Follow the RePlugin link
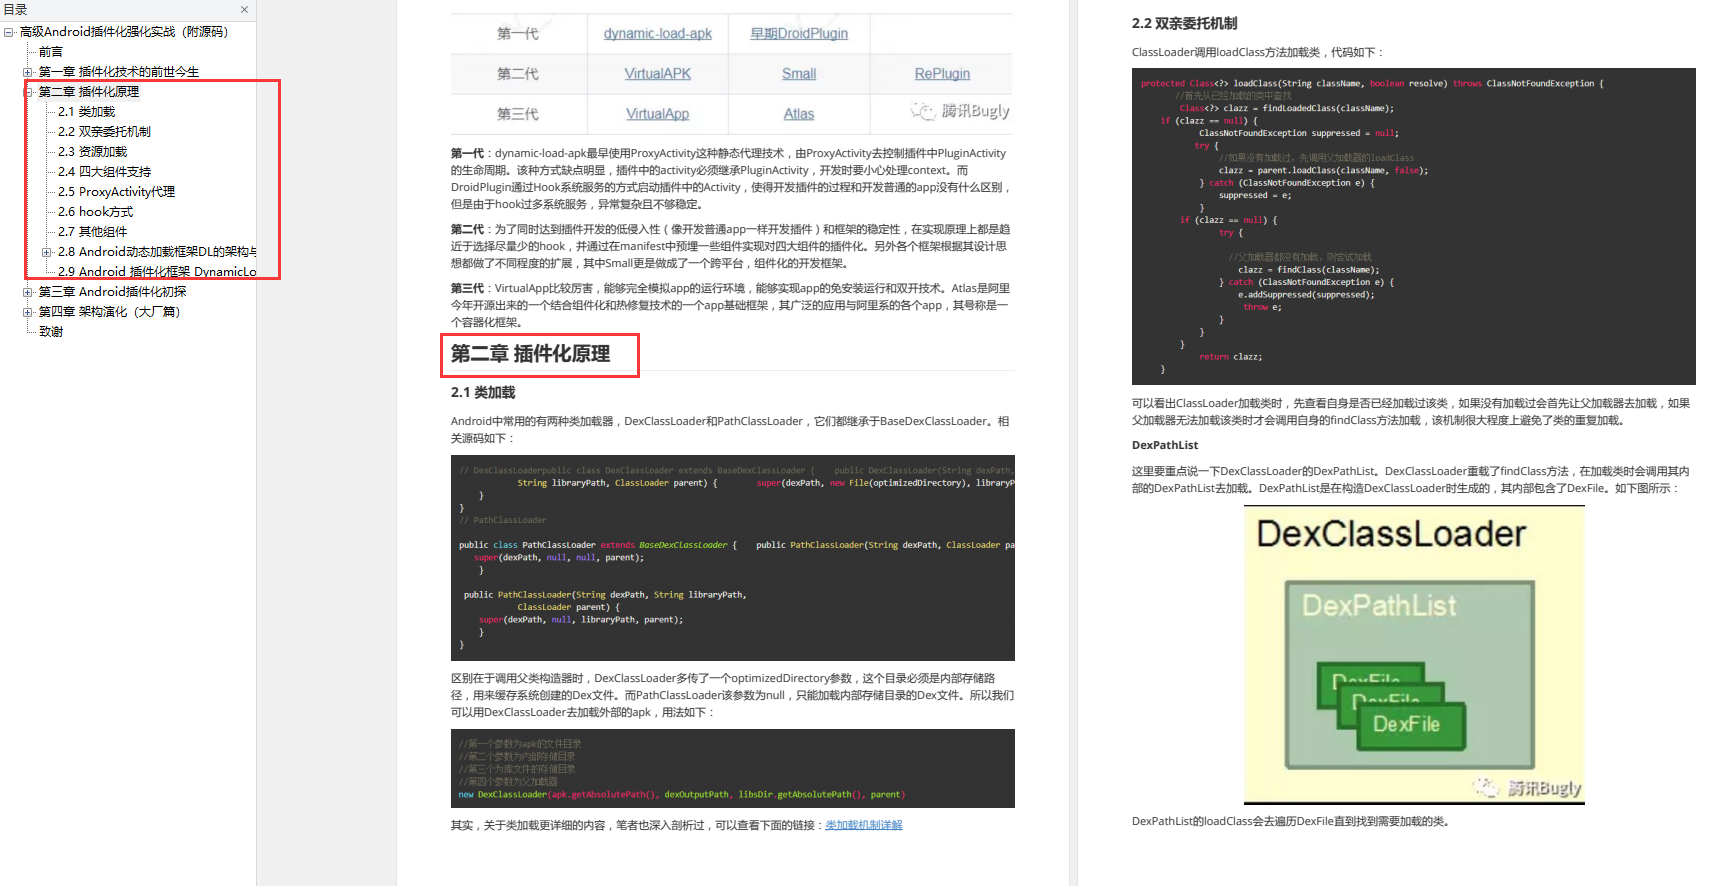 click(942, 74)
